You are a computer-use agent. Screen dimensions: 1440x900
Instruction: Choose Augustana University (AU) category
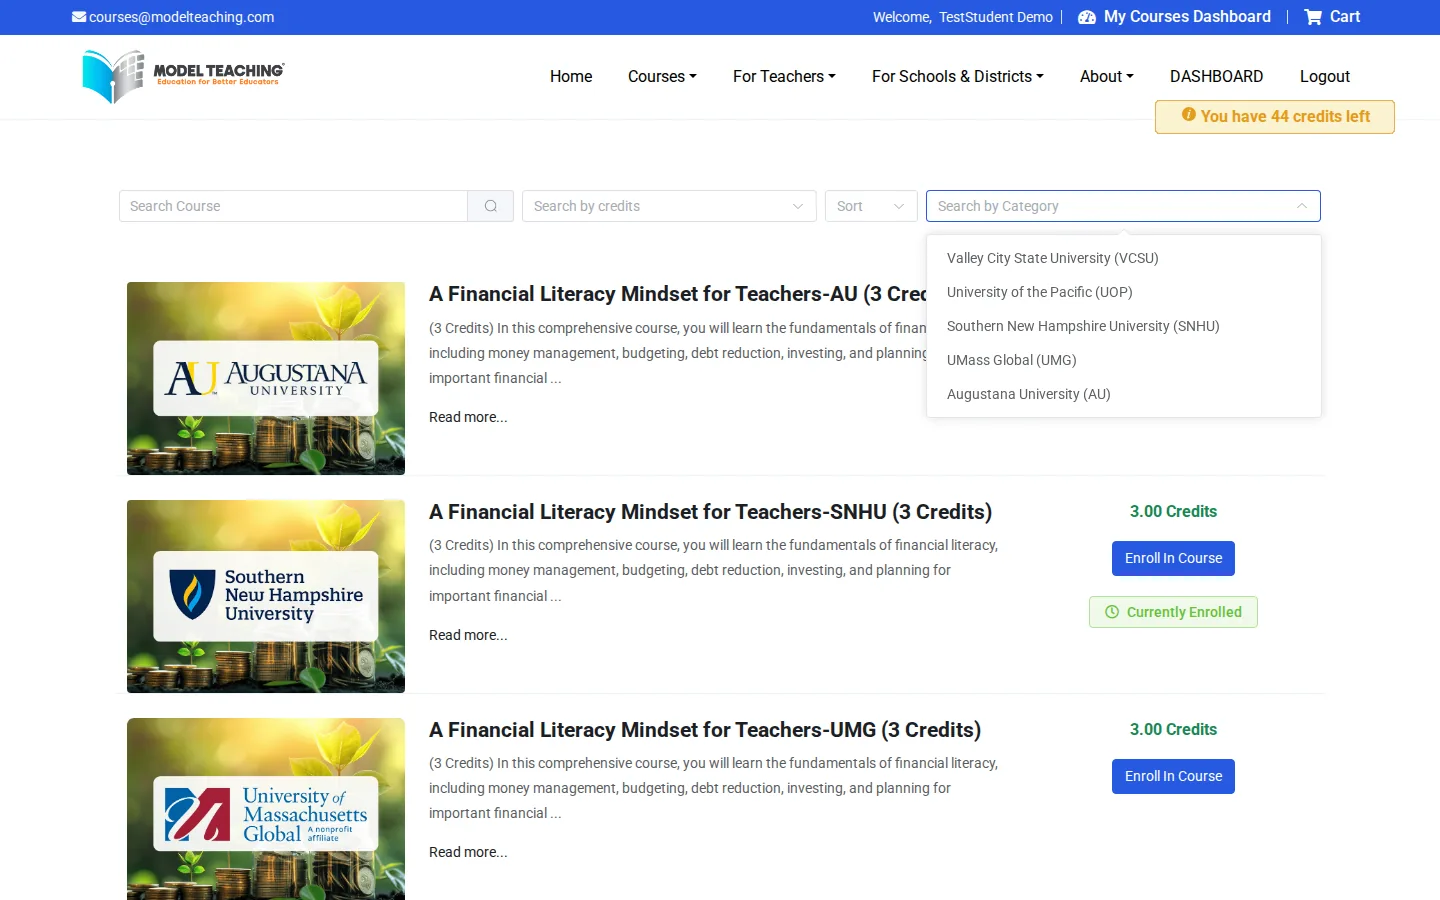tap(1124, 394)
